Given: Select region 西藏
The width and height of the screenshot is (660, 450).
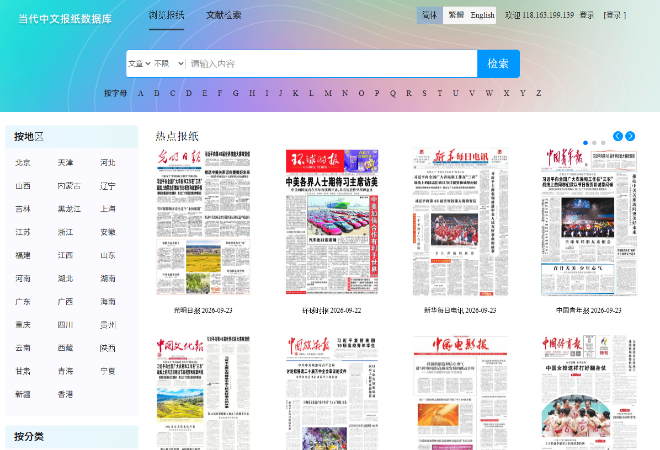Looking at the screenshot, I should coord(65,348).
